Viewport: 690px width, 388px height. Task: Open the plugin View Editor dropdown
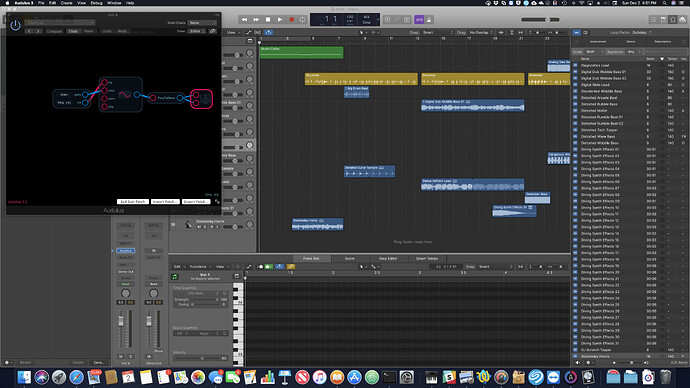coord(197,31)
